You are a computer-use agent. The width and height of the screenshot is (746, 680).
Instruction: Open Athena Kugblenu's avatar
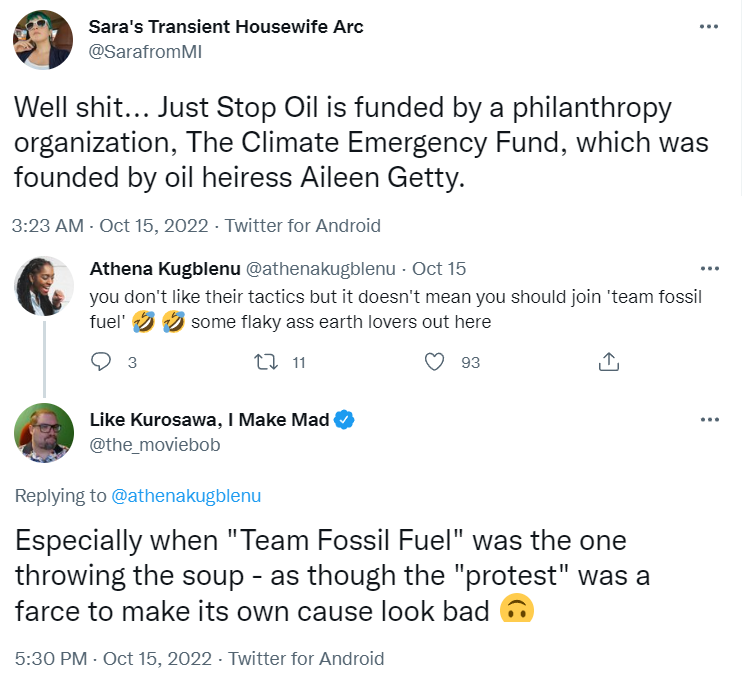coord(44,286)
